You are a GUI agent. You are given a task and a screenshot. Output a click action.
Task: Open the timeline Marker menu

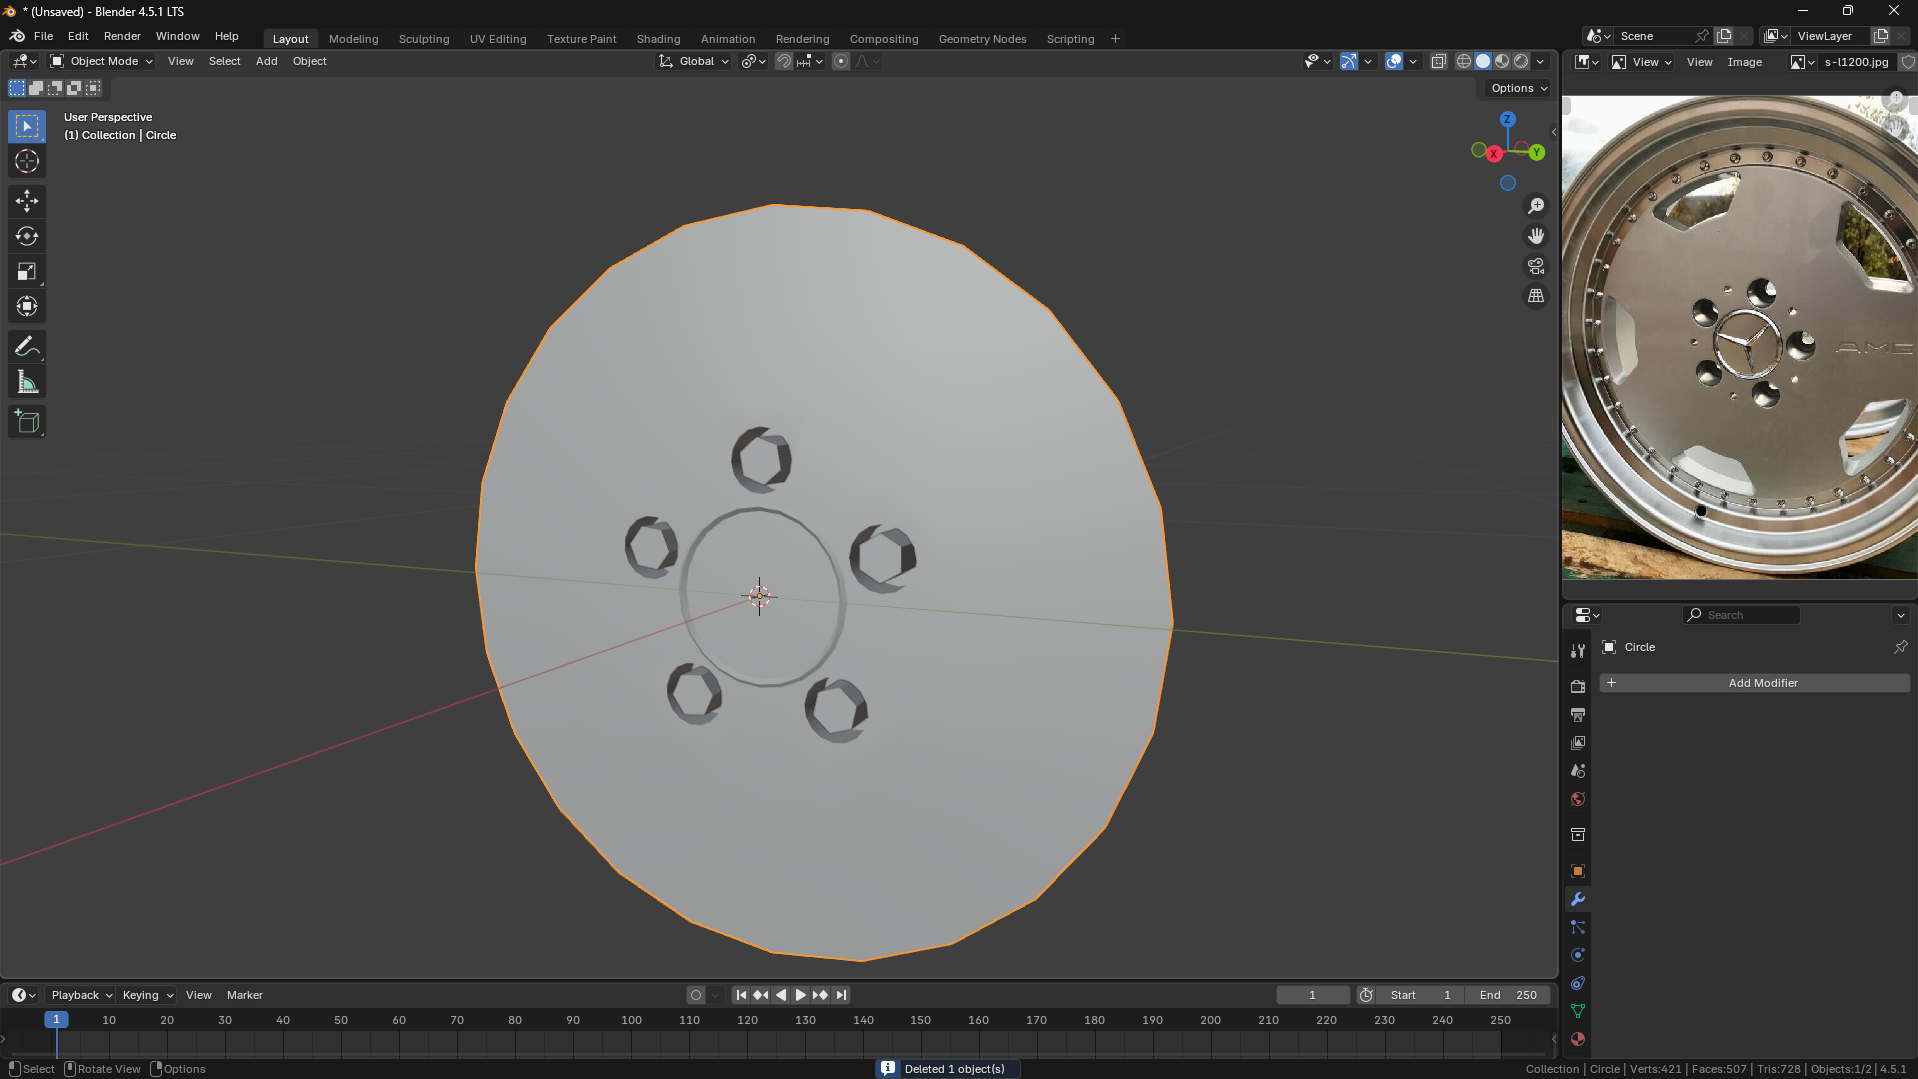pos(245,995)
